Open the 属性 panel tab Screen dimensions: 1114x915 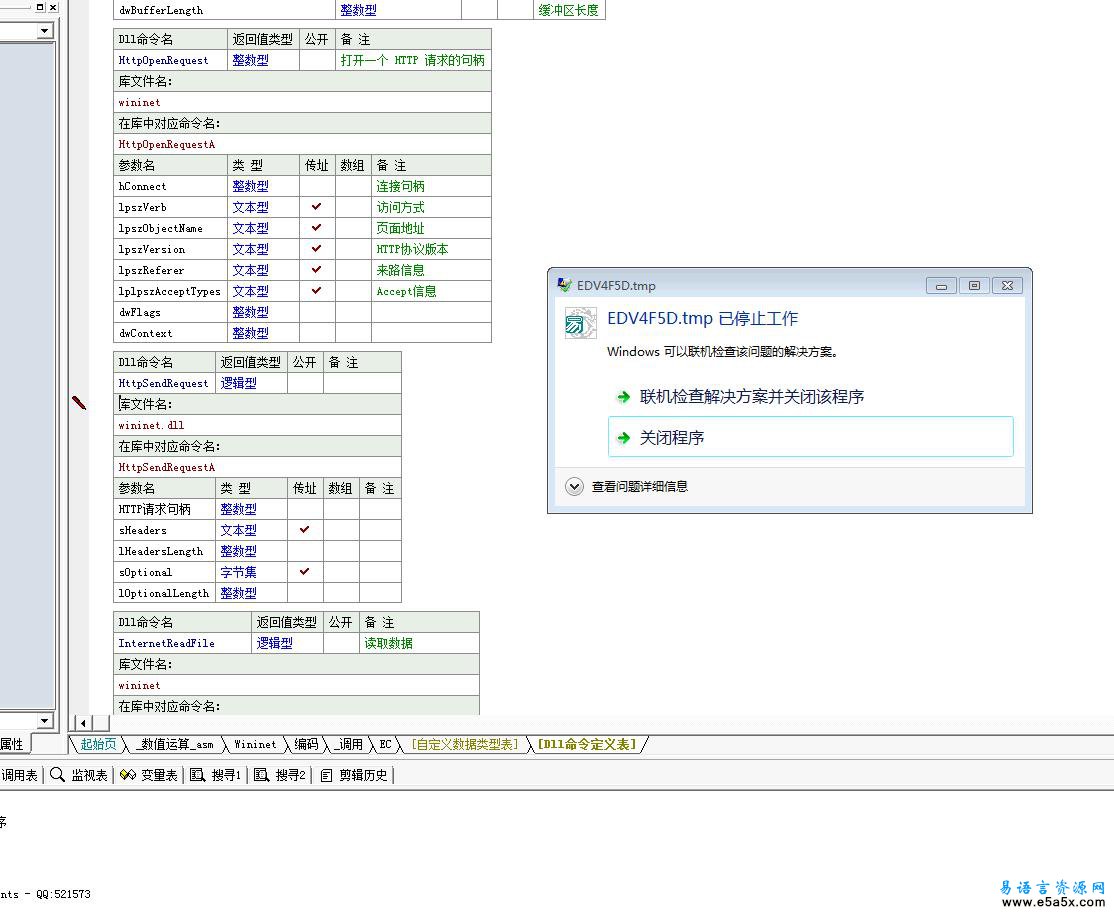[x=12, y=744]
